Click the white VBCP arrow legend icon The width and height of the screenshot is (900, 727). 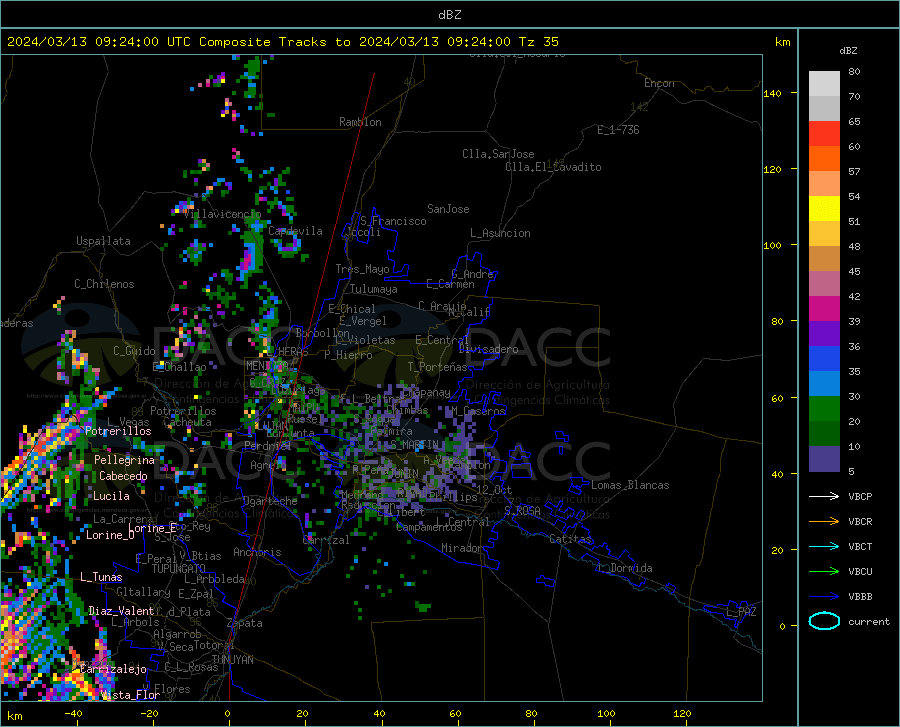pyautogui.click(x=824, y=496)
